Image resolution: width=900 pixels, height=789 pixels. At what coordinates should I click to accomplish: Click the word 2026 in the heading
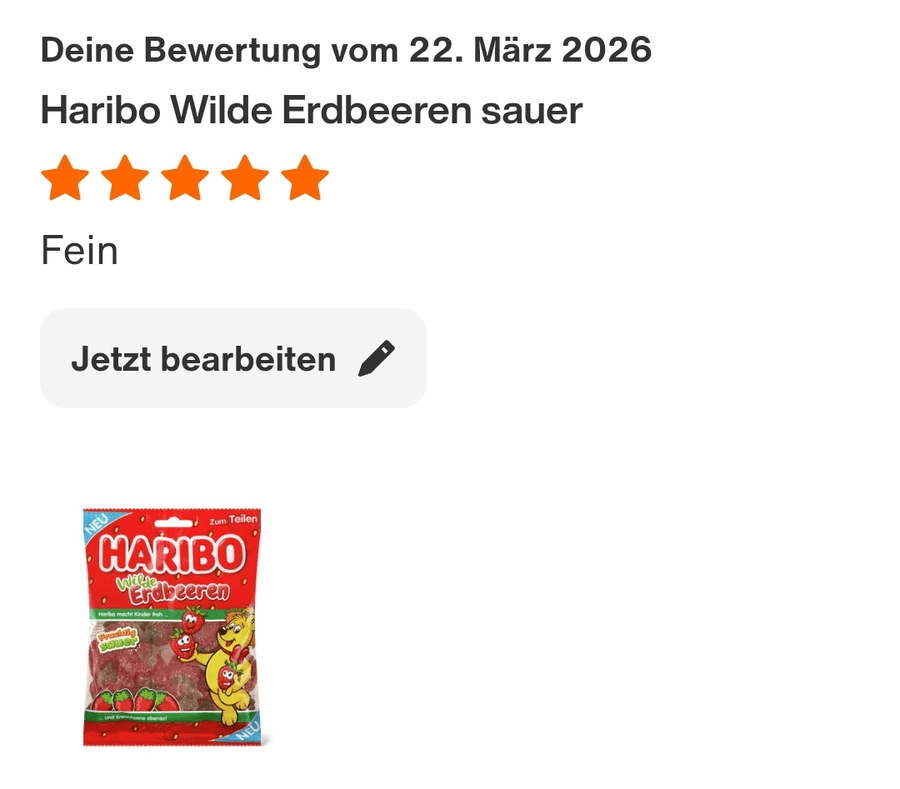(x=607, y=50)
